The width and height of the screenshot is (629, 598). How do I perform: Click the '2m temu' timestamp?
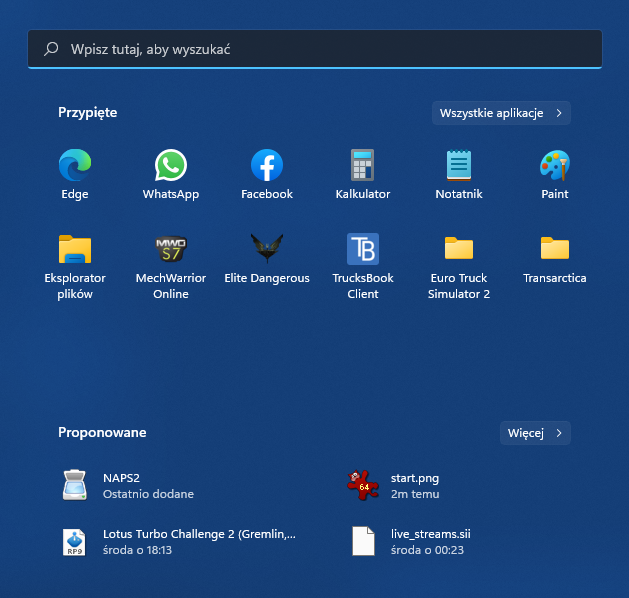415,494
